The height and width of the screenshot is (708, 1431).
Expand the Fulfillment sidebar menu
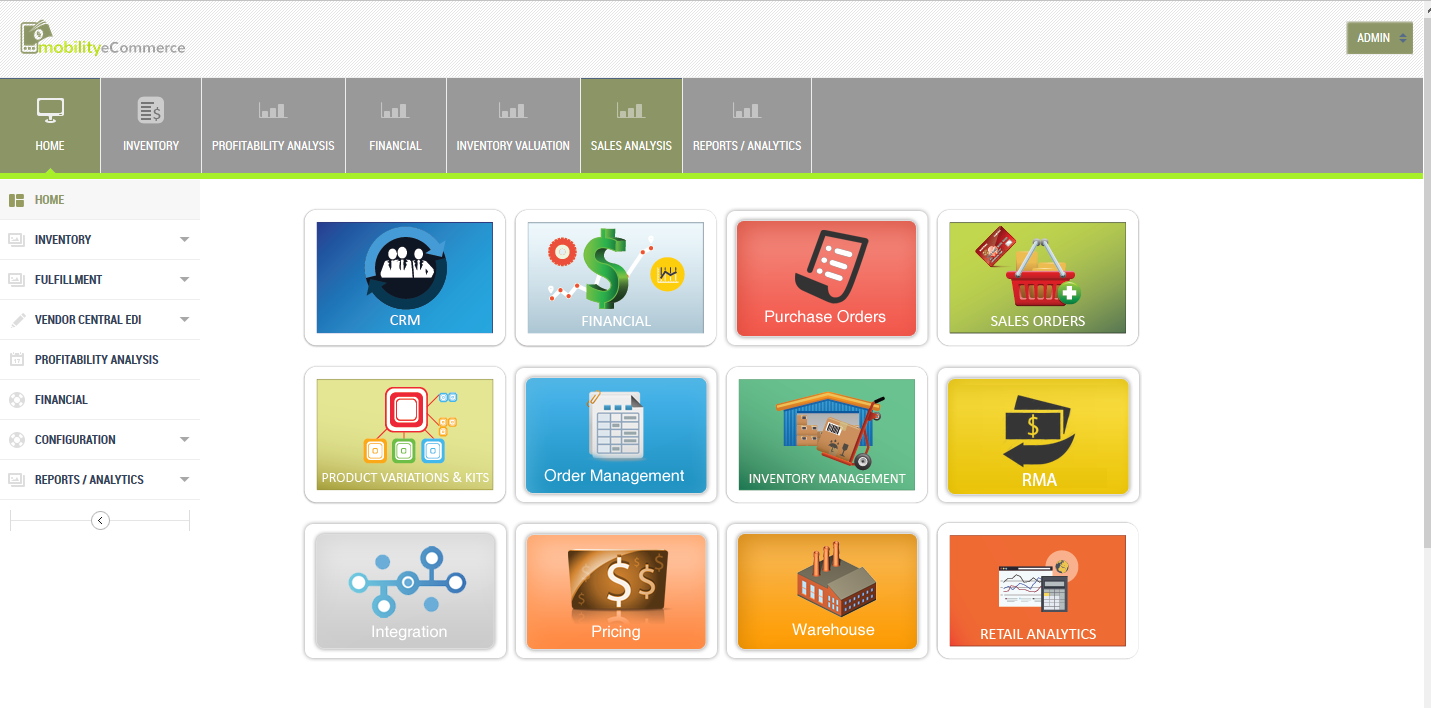pyautogui.click(x=100, y=279)
